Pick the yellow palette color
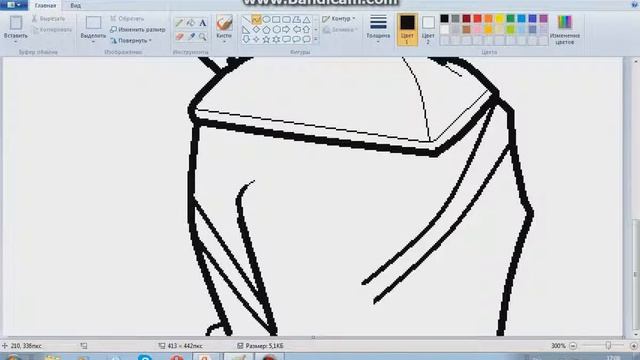 pos(500,19)
